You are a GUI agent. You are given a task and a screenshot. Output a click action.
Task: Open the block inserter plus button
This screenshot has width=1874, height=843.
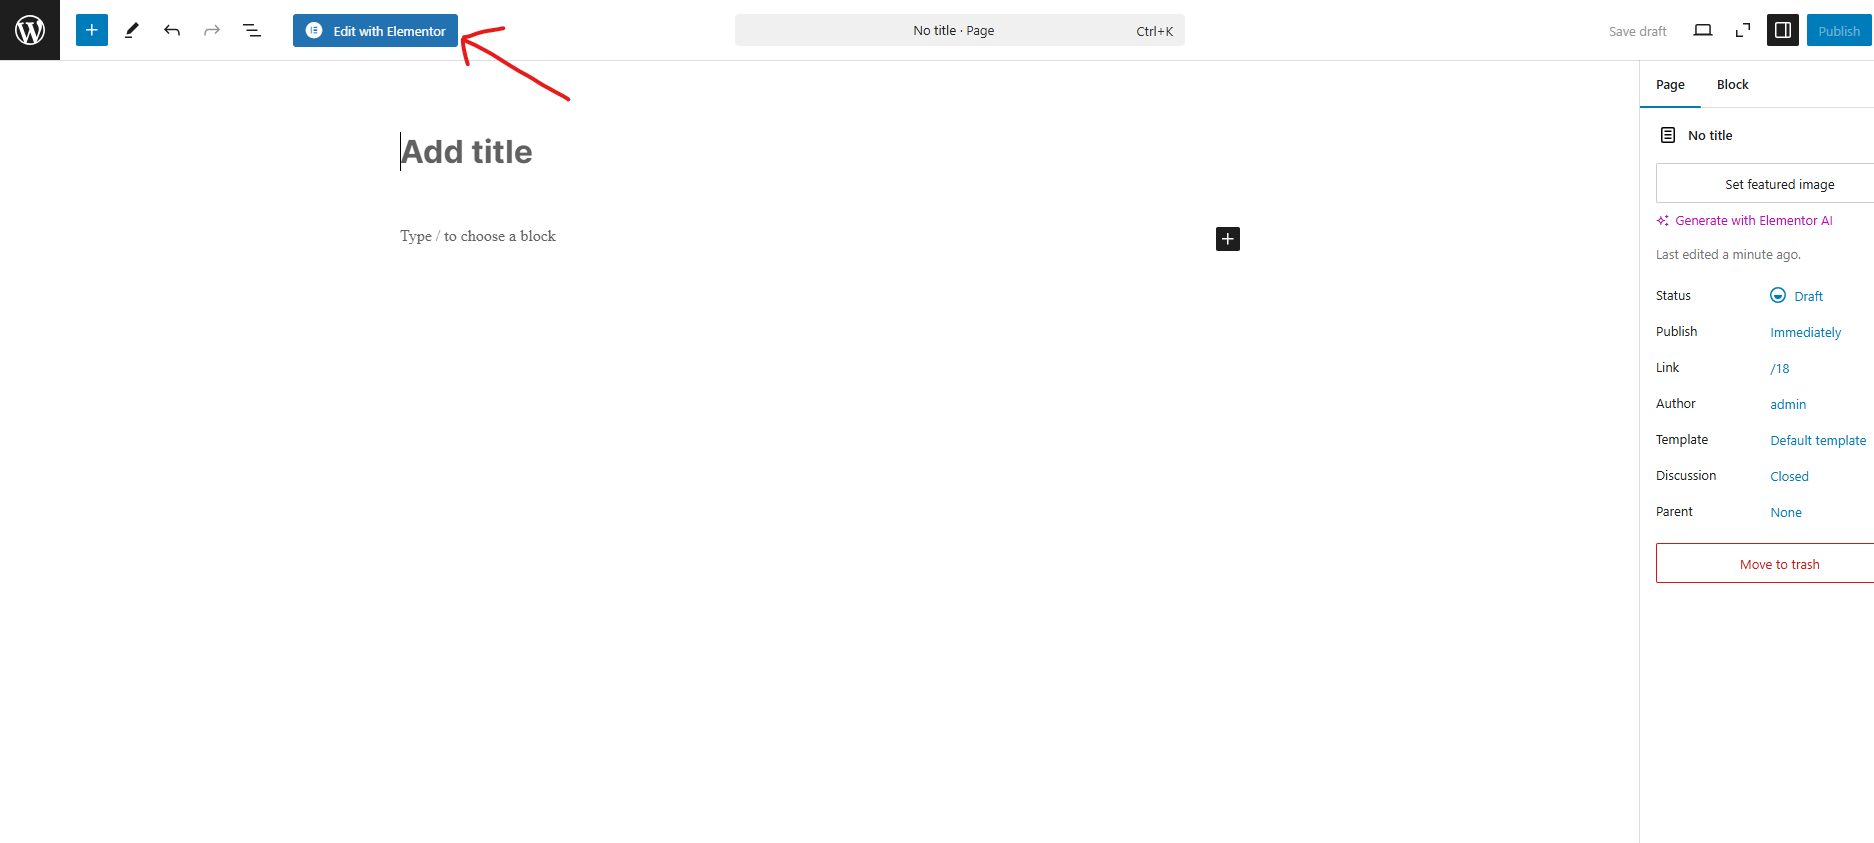[92, 30]
